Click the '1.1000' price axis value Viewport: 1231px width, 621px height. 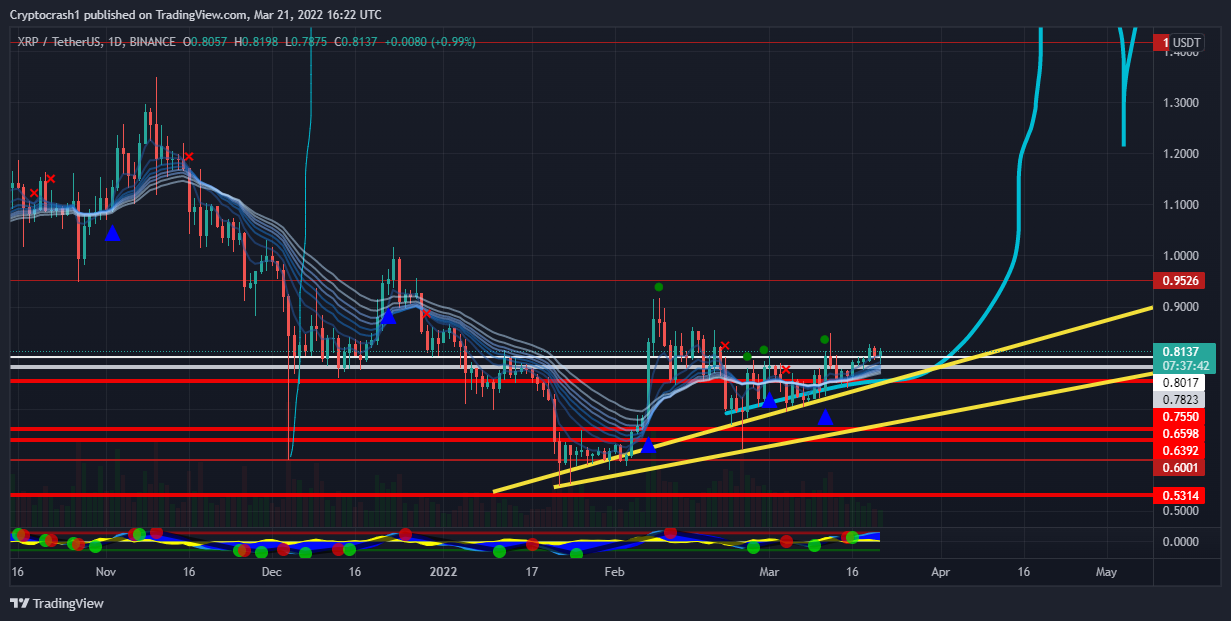(x=1180, y=205)
